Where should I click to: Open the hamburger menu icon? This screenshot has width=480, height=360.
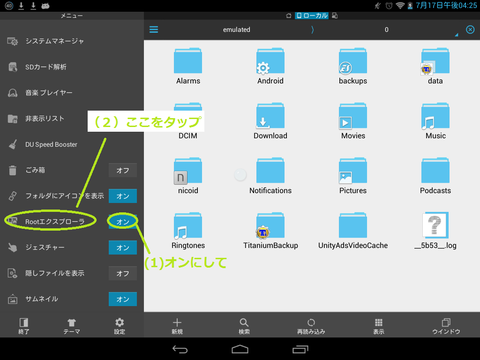(154, 30)
